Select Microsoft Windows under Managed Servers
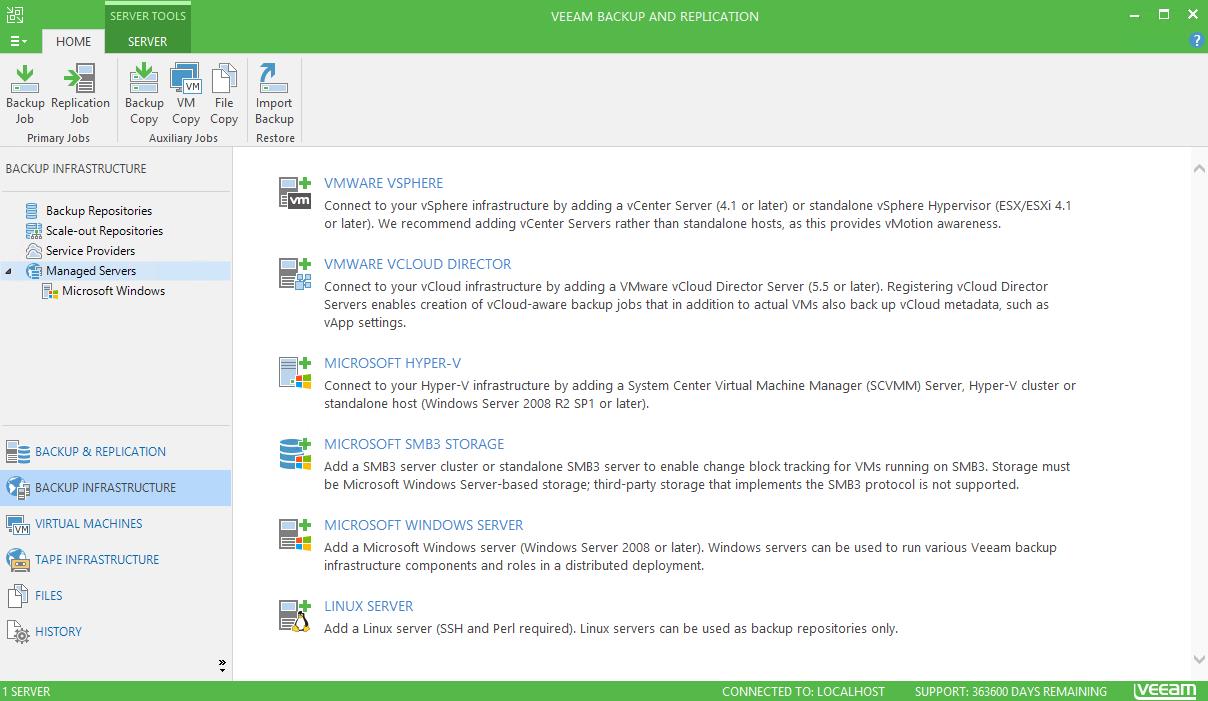This screenshot has width=1208, height=701. pos(114,291)
